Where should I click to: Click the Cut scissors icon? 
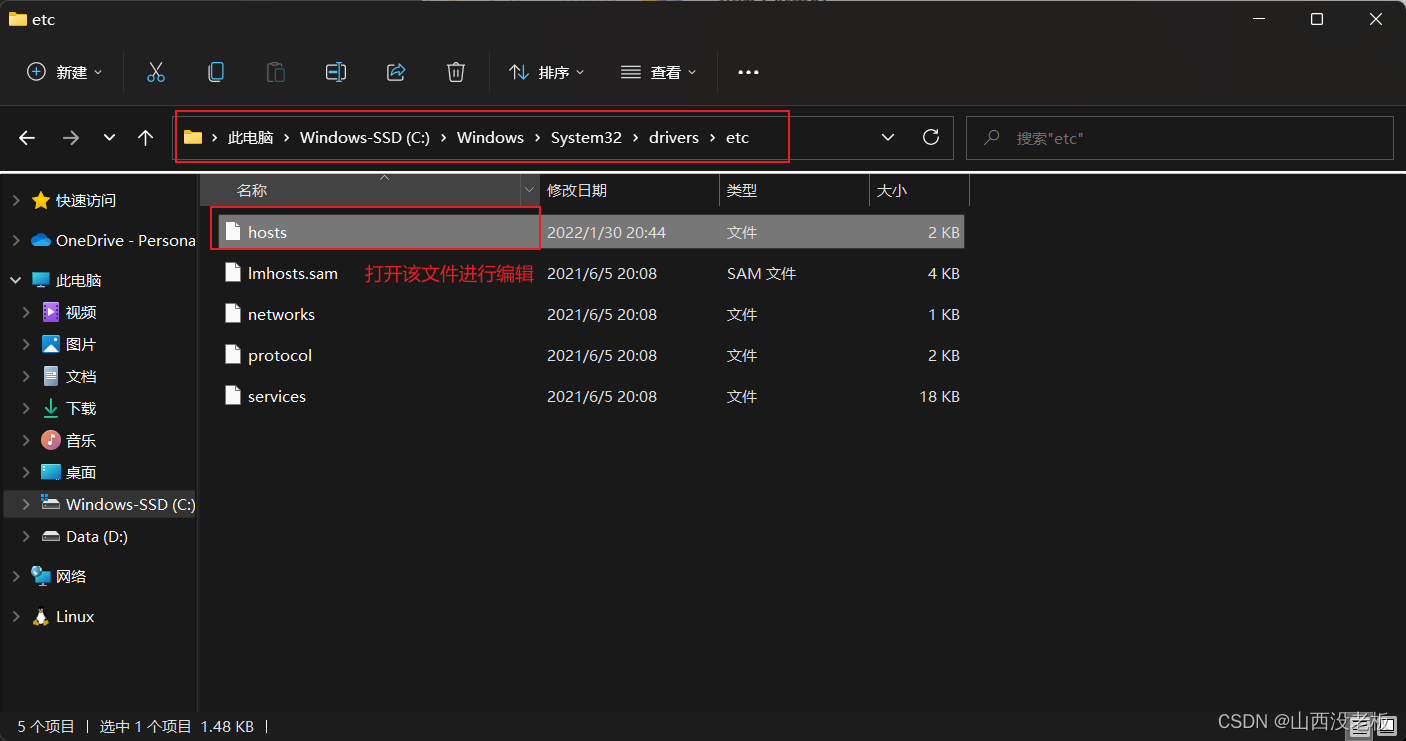155,72
